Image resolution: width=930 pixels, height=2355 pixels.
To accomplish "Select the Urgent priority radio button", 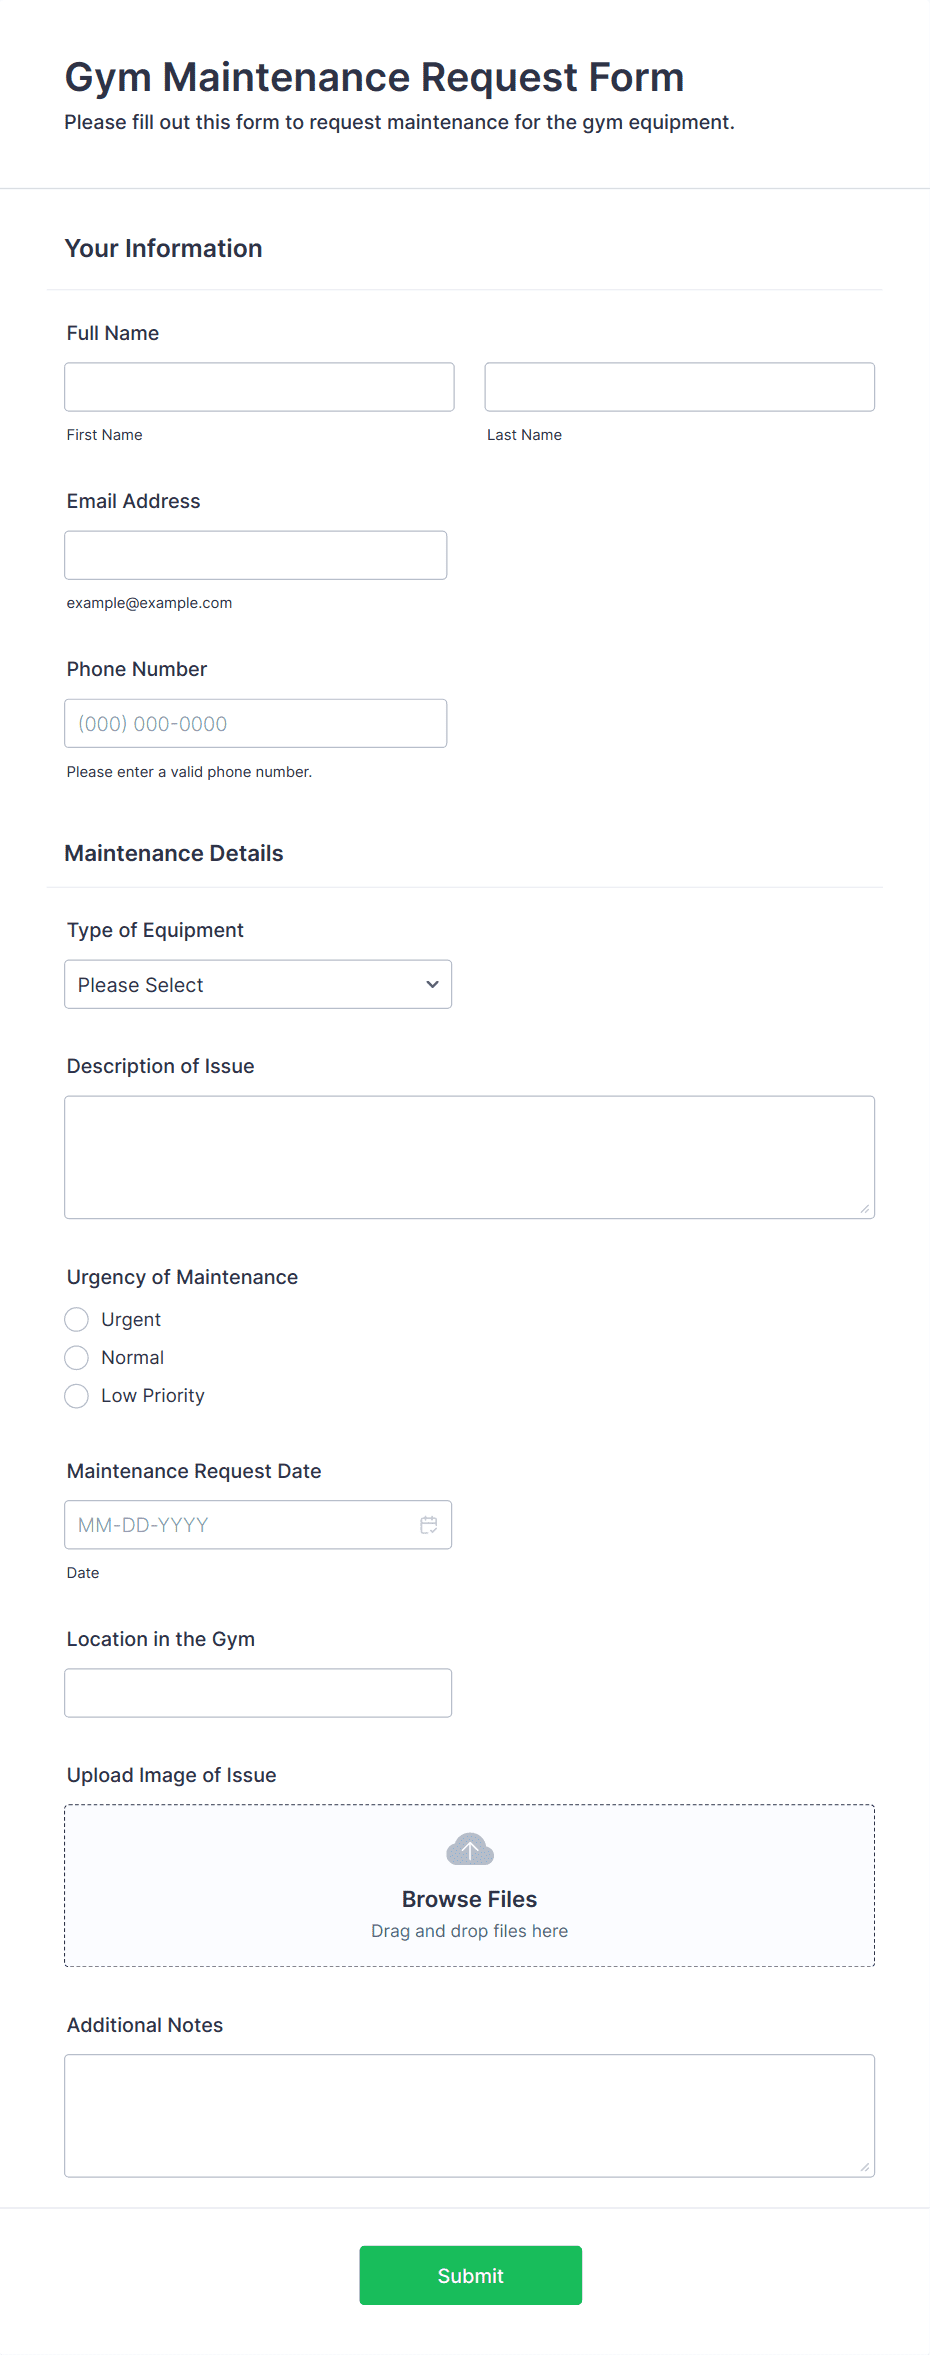I will click(76, 1319).
